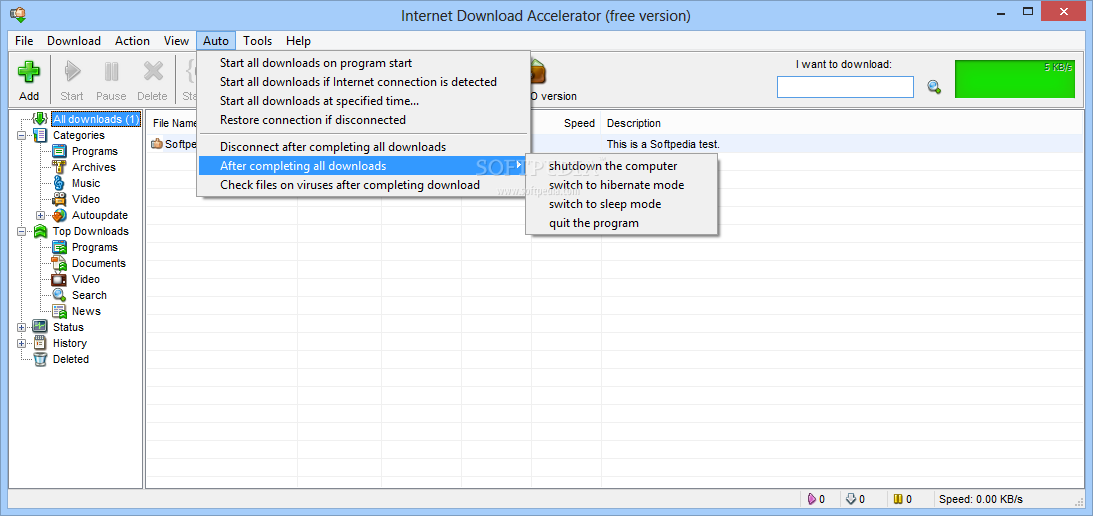Click the News newspaper icon

(59, 311)
